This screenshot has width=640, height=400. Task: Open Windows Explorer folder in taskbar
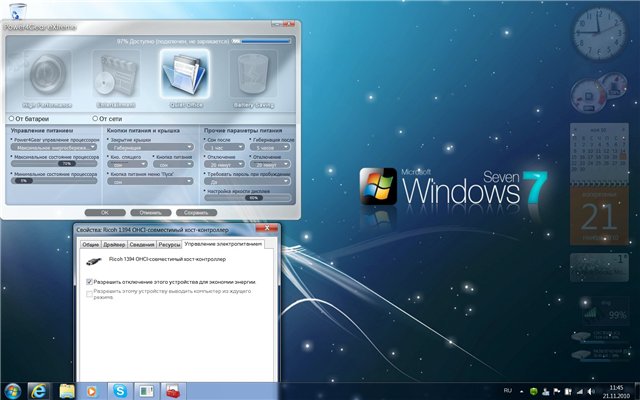coord(67,391)
